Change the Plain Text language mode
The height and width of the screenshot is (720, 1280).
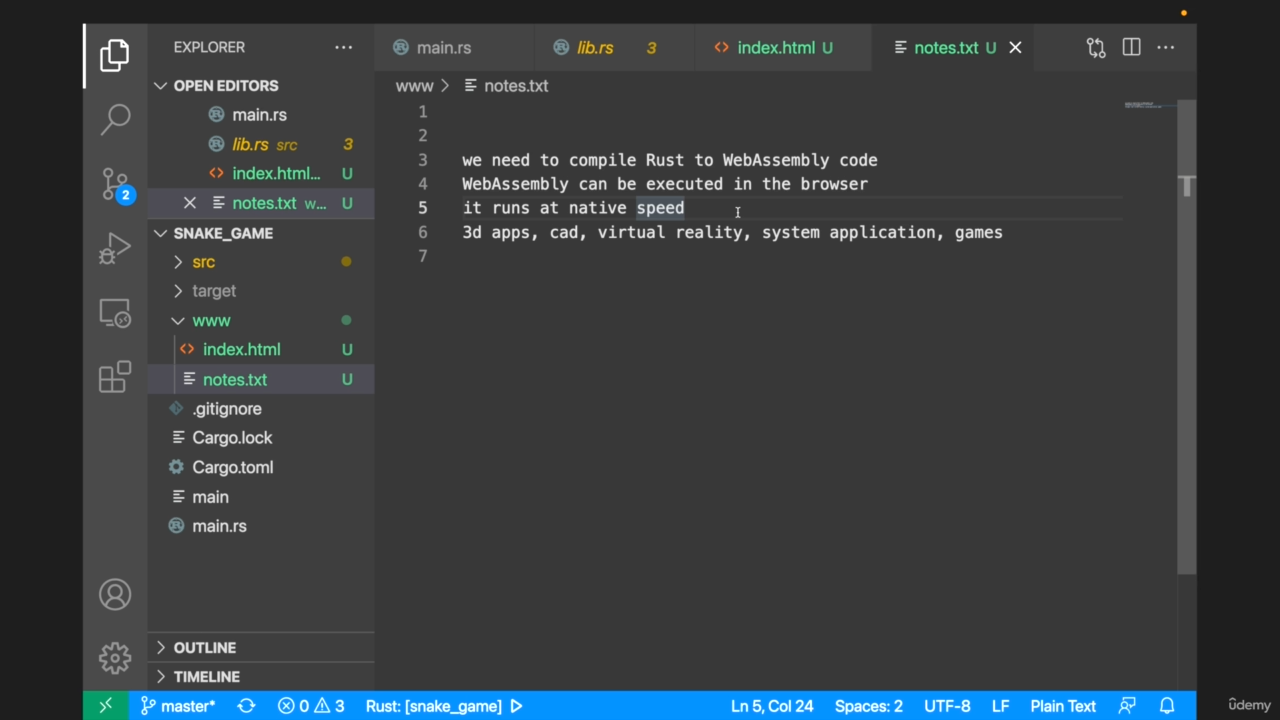point(1063,706)
